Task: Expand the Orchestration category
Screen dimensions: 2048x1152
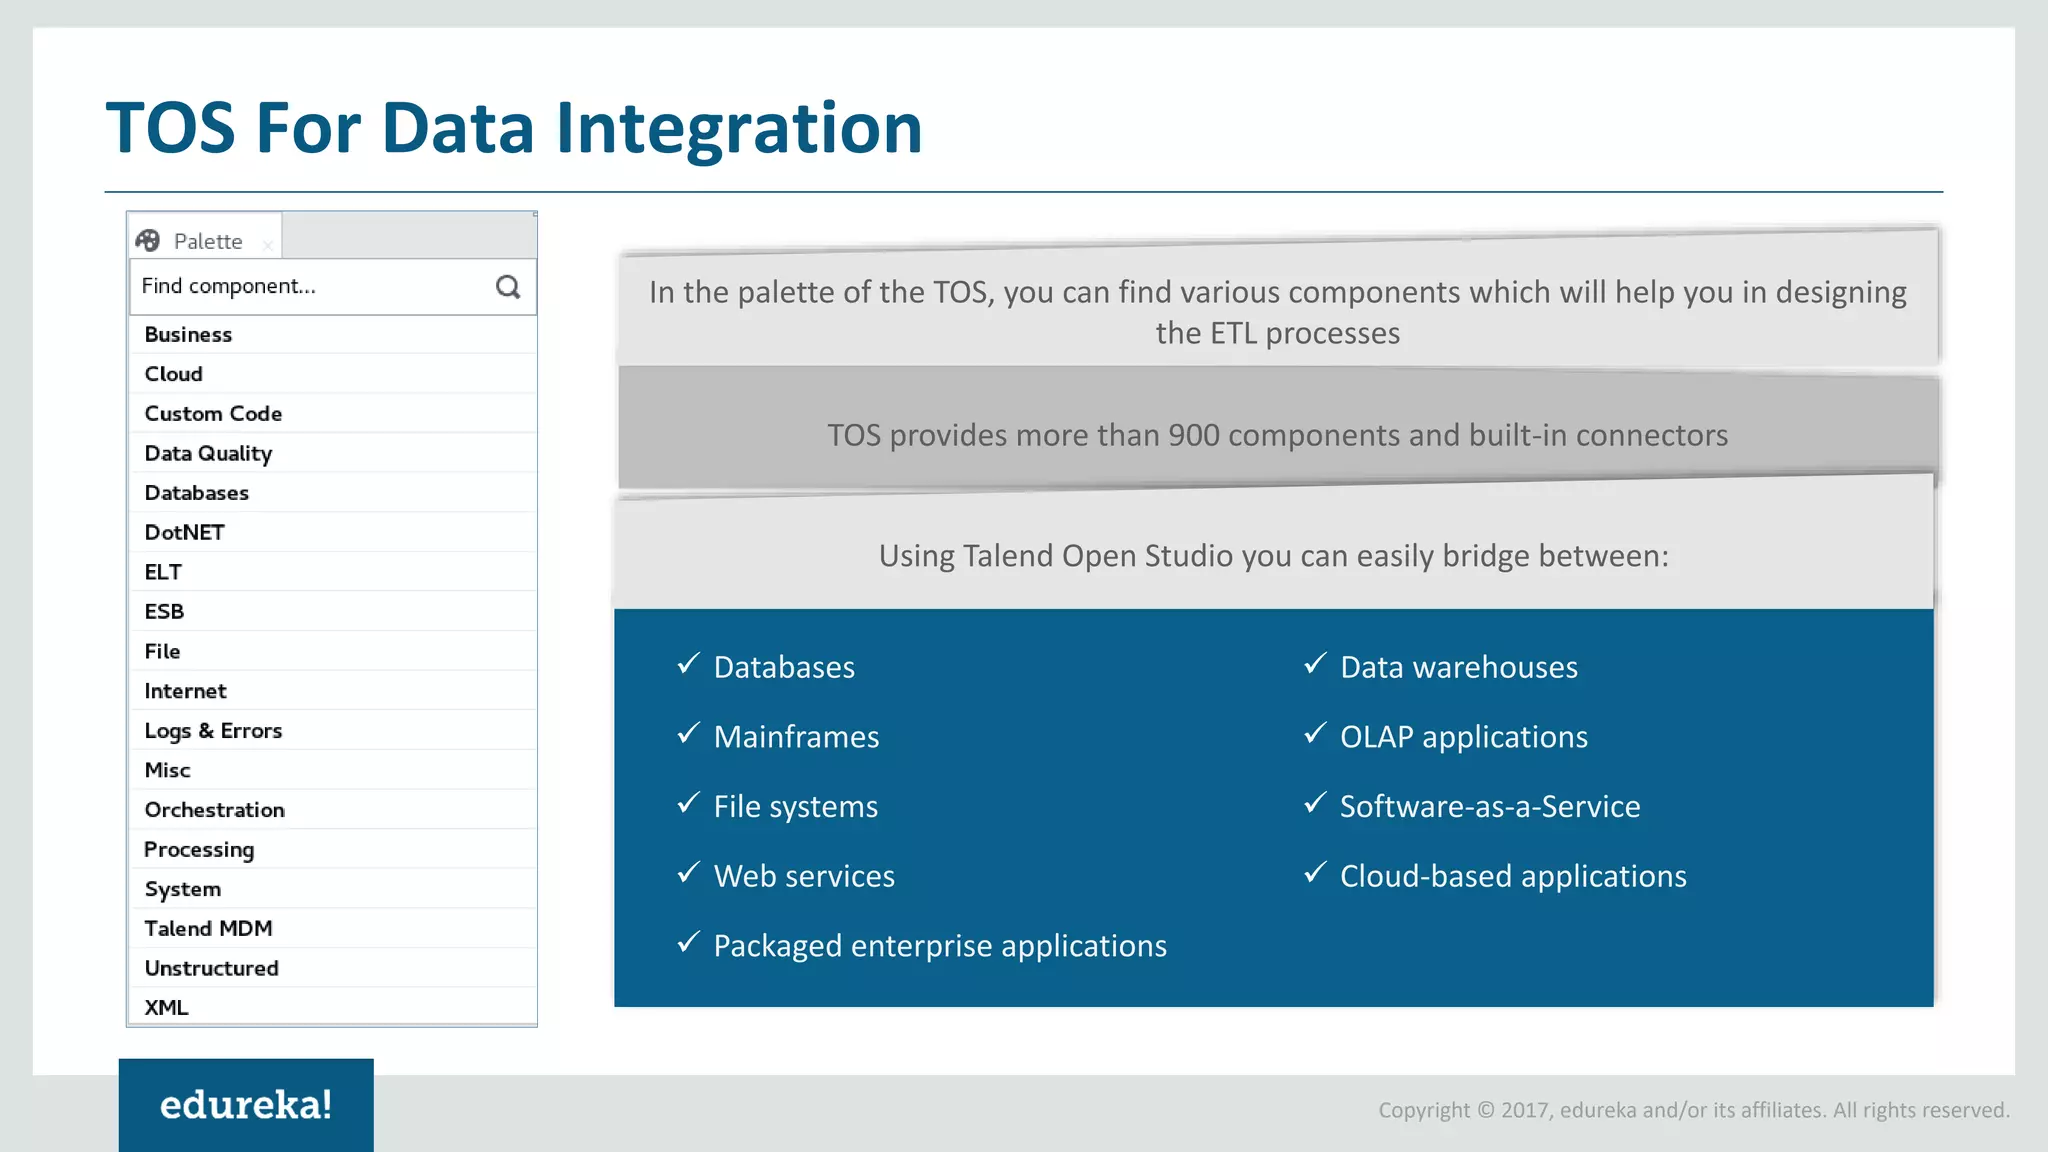Action: click(215, 810)
